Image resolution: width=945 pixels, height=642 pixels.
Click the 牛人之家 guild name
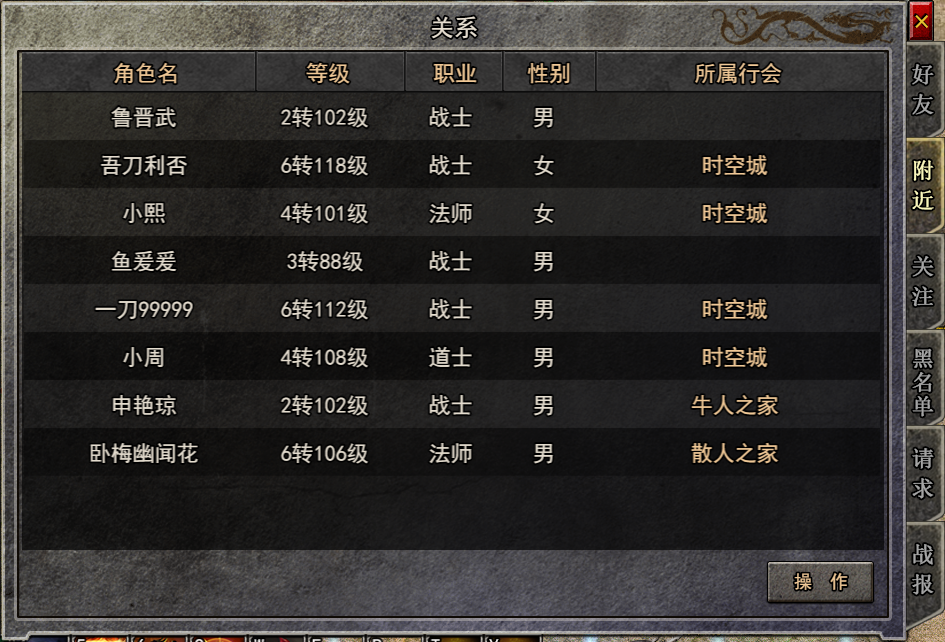[x=735, y=405]
